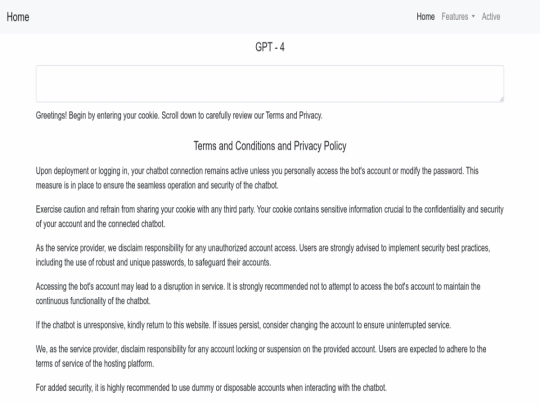The width and height of the screenshot is (540, 405).
Task: Click the 'As the service provider, we disclaim' paragraph
Action: tap(263, 255)
